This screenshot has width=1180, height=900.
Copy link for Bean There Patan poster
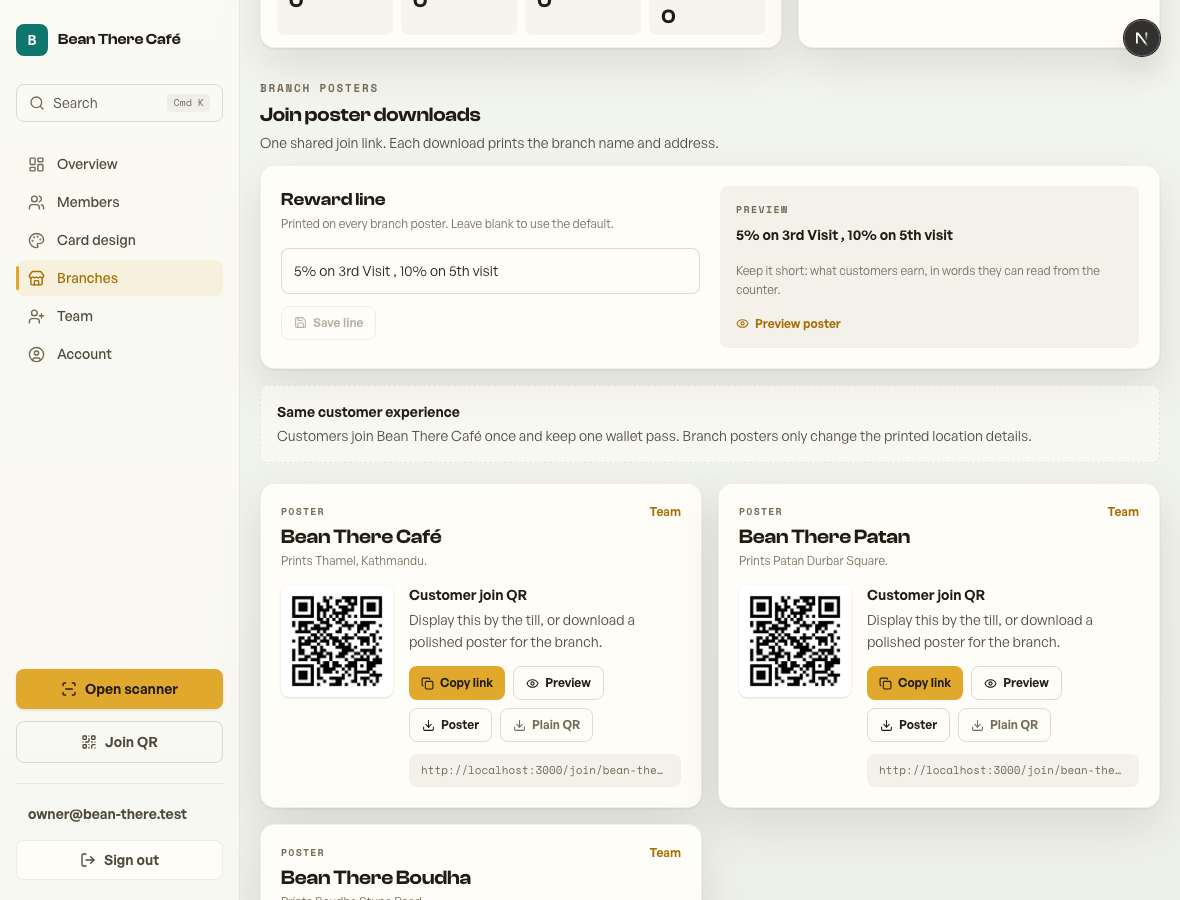(914, 683)
